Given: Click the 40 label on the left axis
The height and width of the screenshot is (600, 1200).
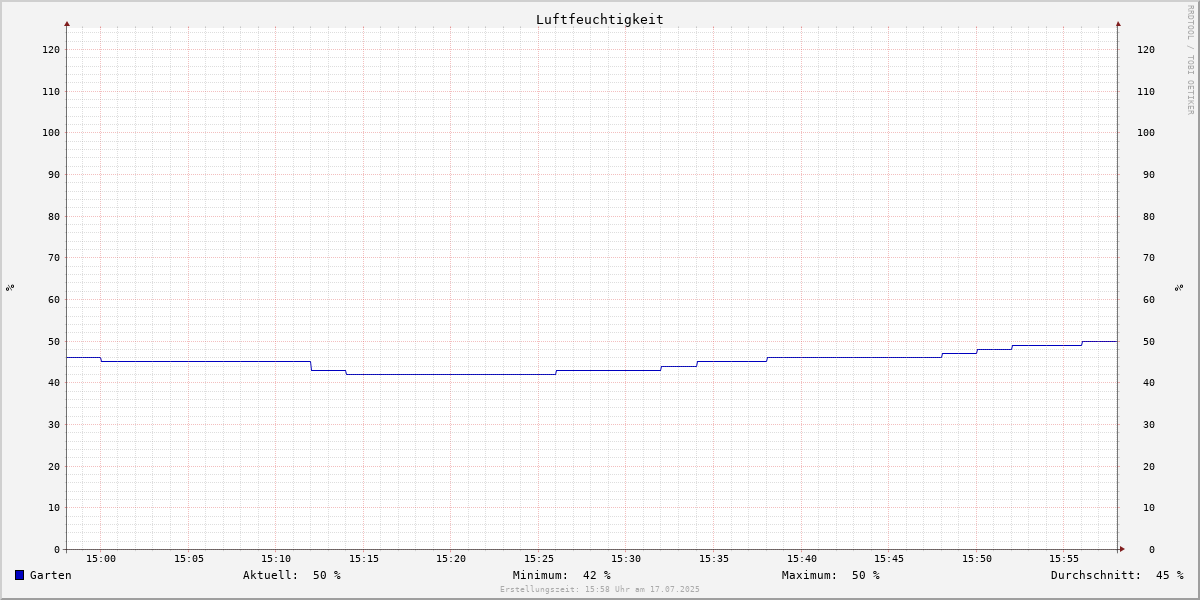Looking at the screenshot, I should coord(54,382).
